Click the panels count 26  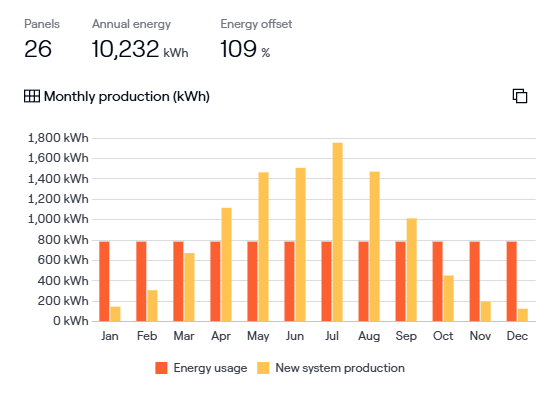[38, 49]
